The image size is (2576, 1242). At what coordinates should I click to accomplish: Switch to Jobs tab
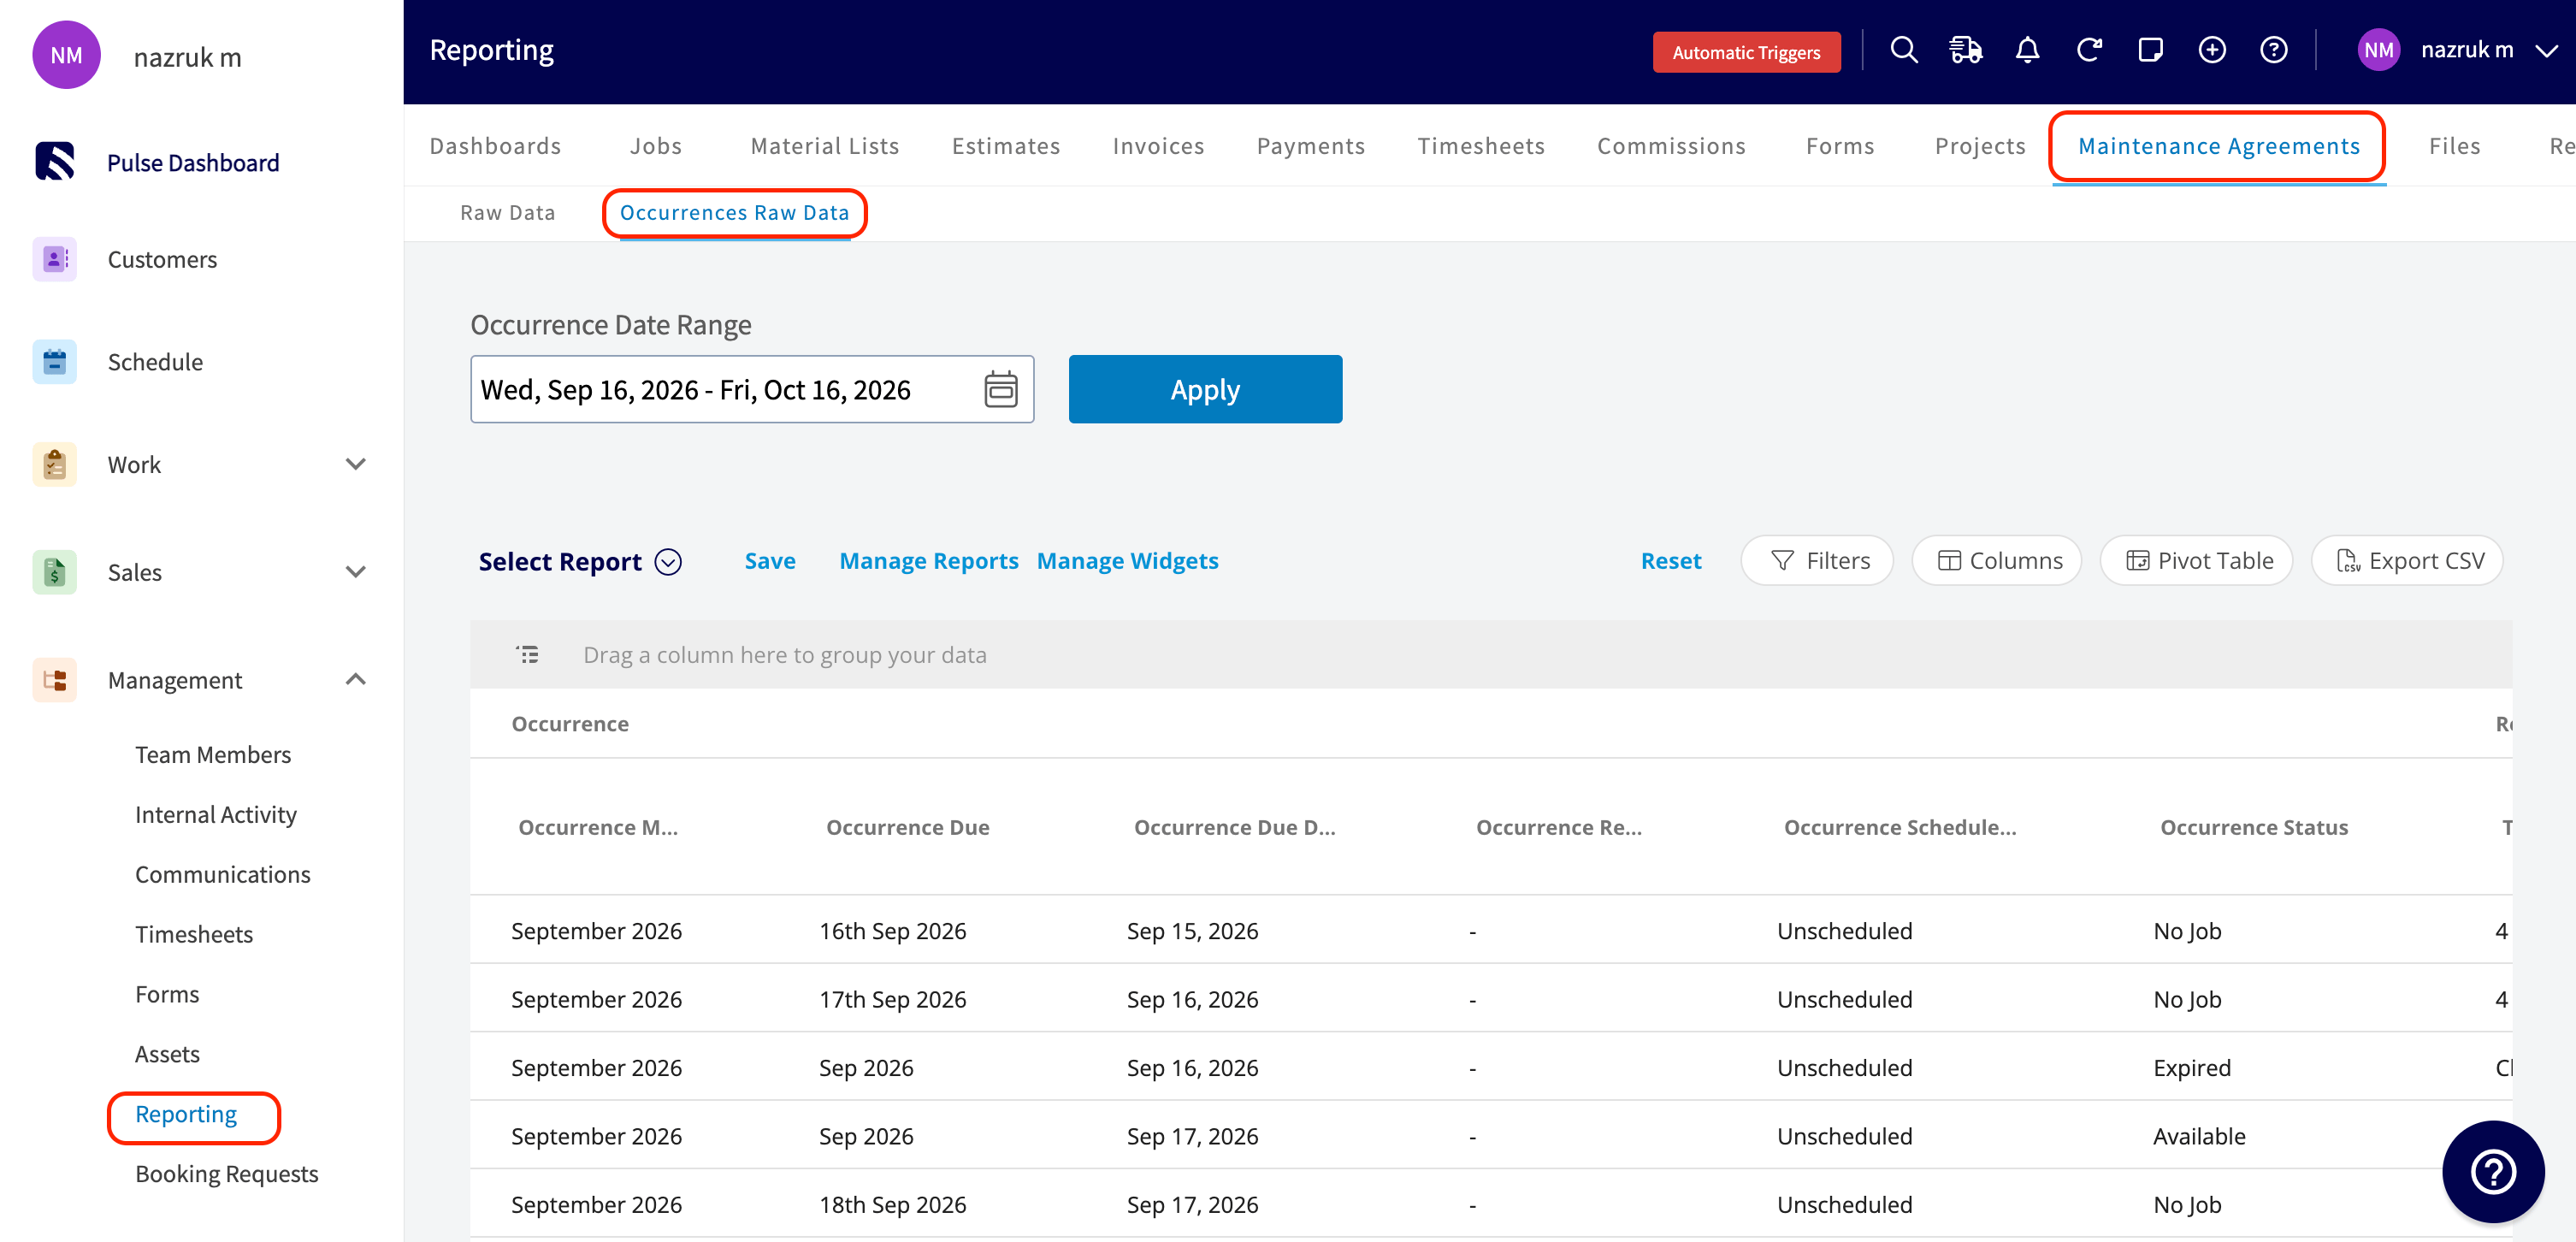pyautogui.click(x=656, y=146)
